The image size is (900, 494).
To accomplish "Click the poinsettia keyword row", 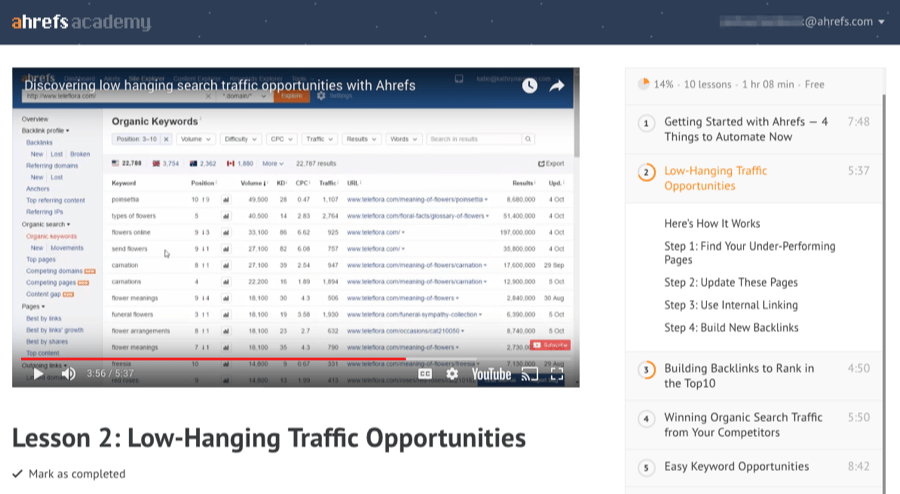I will [338, 200].
